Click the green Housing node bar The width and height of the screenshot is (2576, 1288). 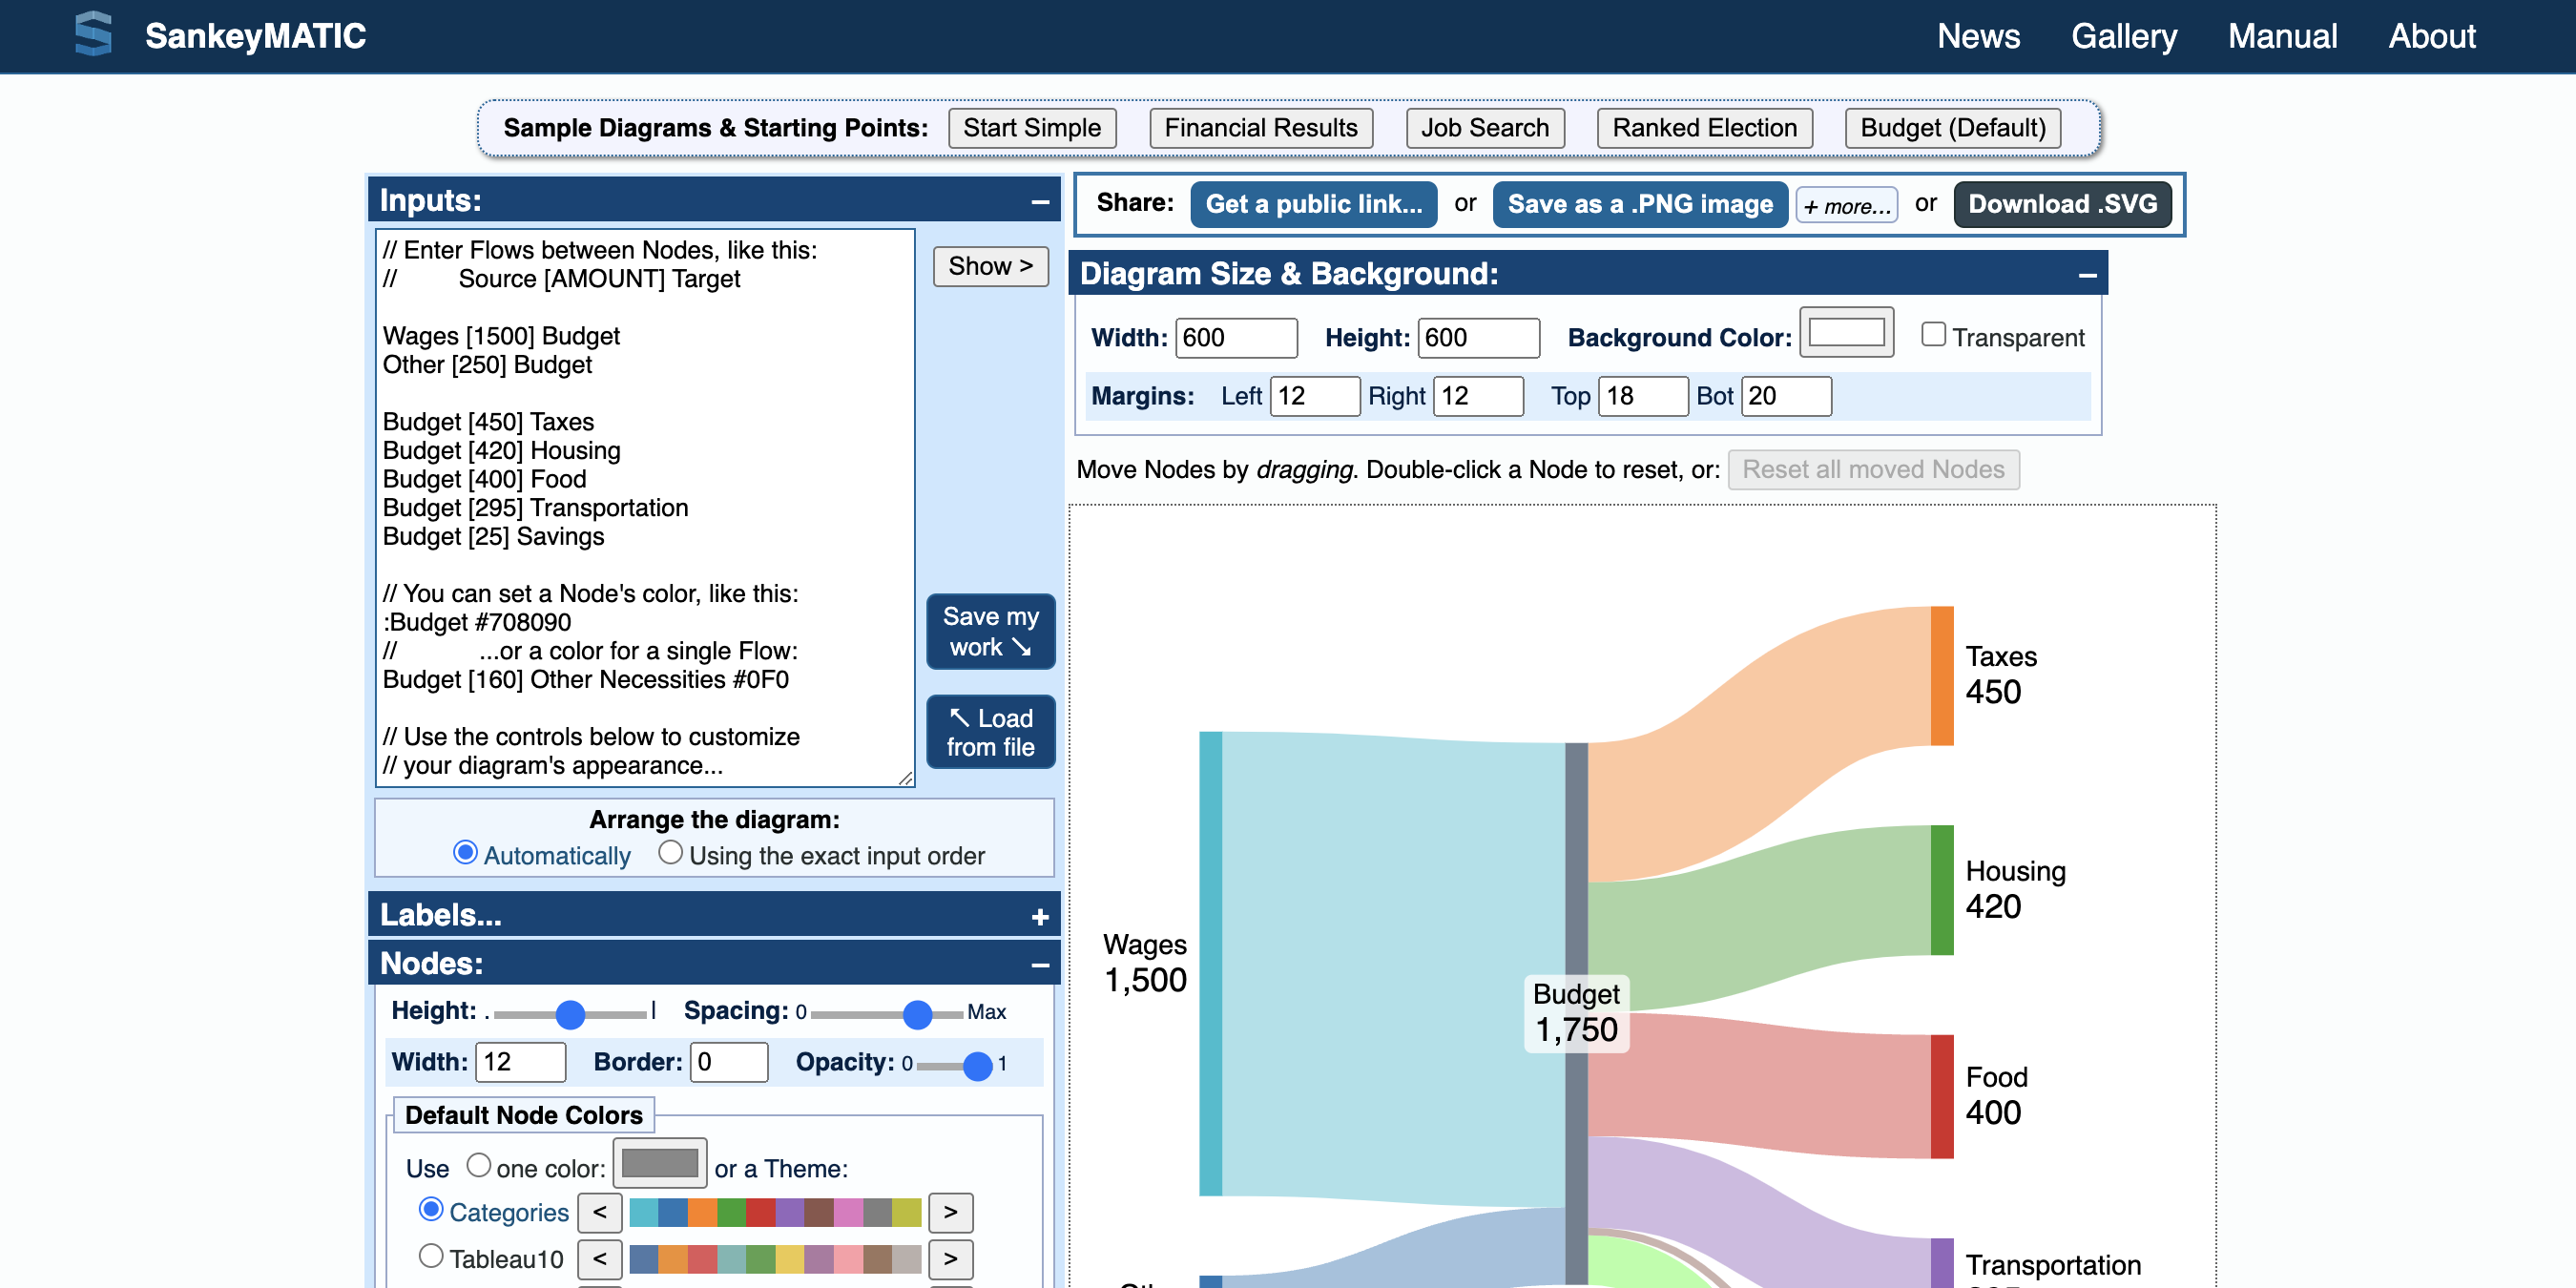coord(1941,890)
